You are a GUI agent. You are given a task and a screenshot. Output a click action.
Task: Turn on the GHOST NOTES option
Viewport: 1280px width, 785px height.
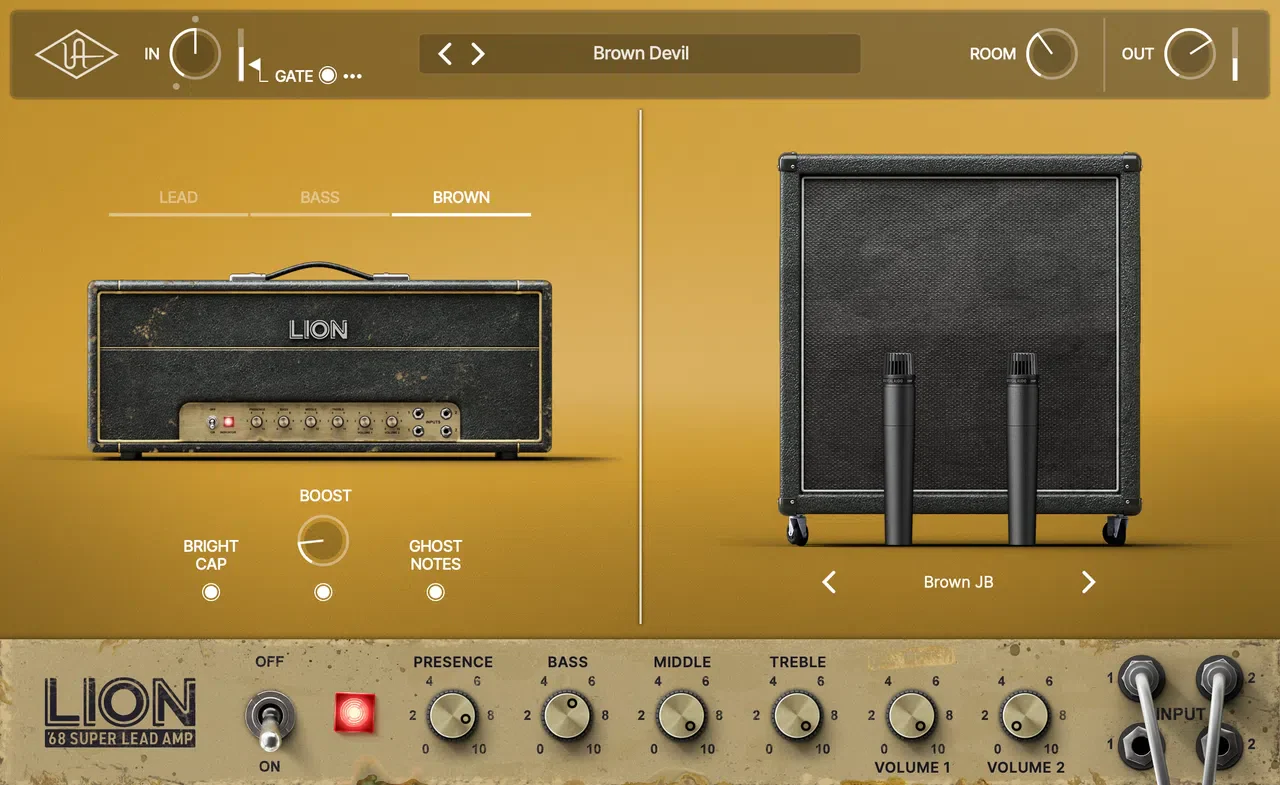(x=435, y=591)
